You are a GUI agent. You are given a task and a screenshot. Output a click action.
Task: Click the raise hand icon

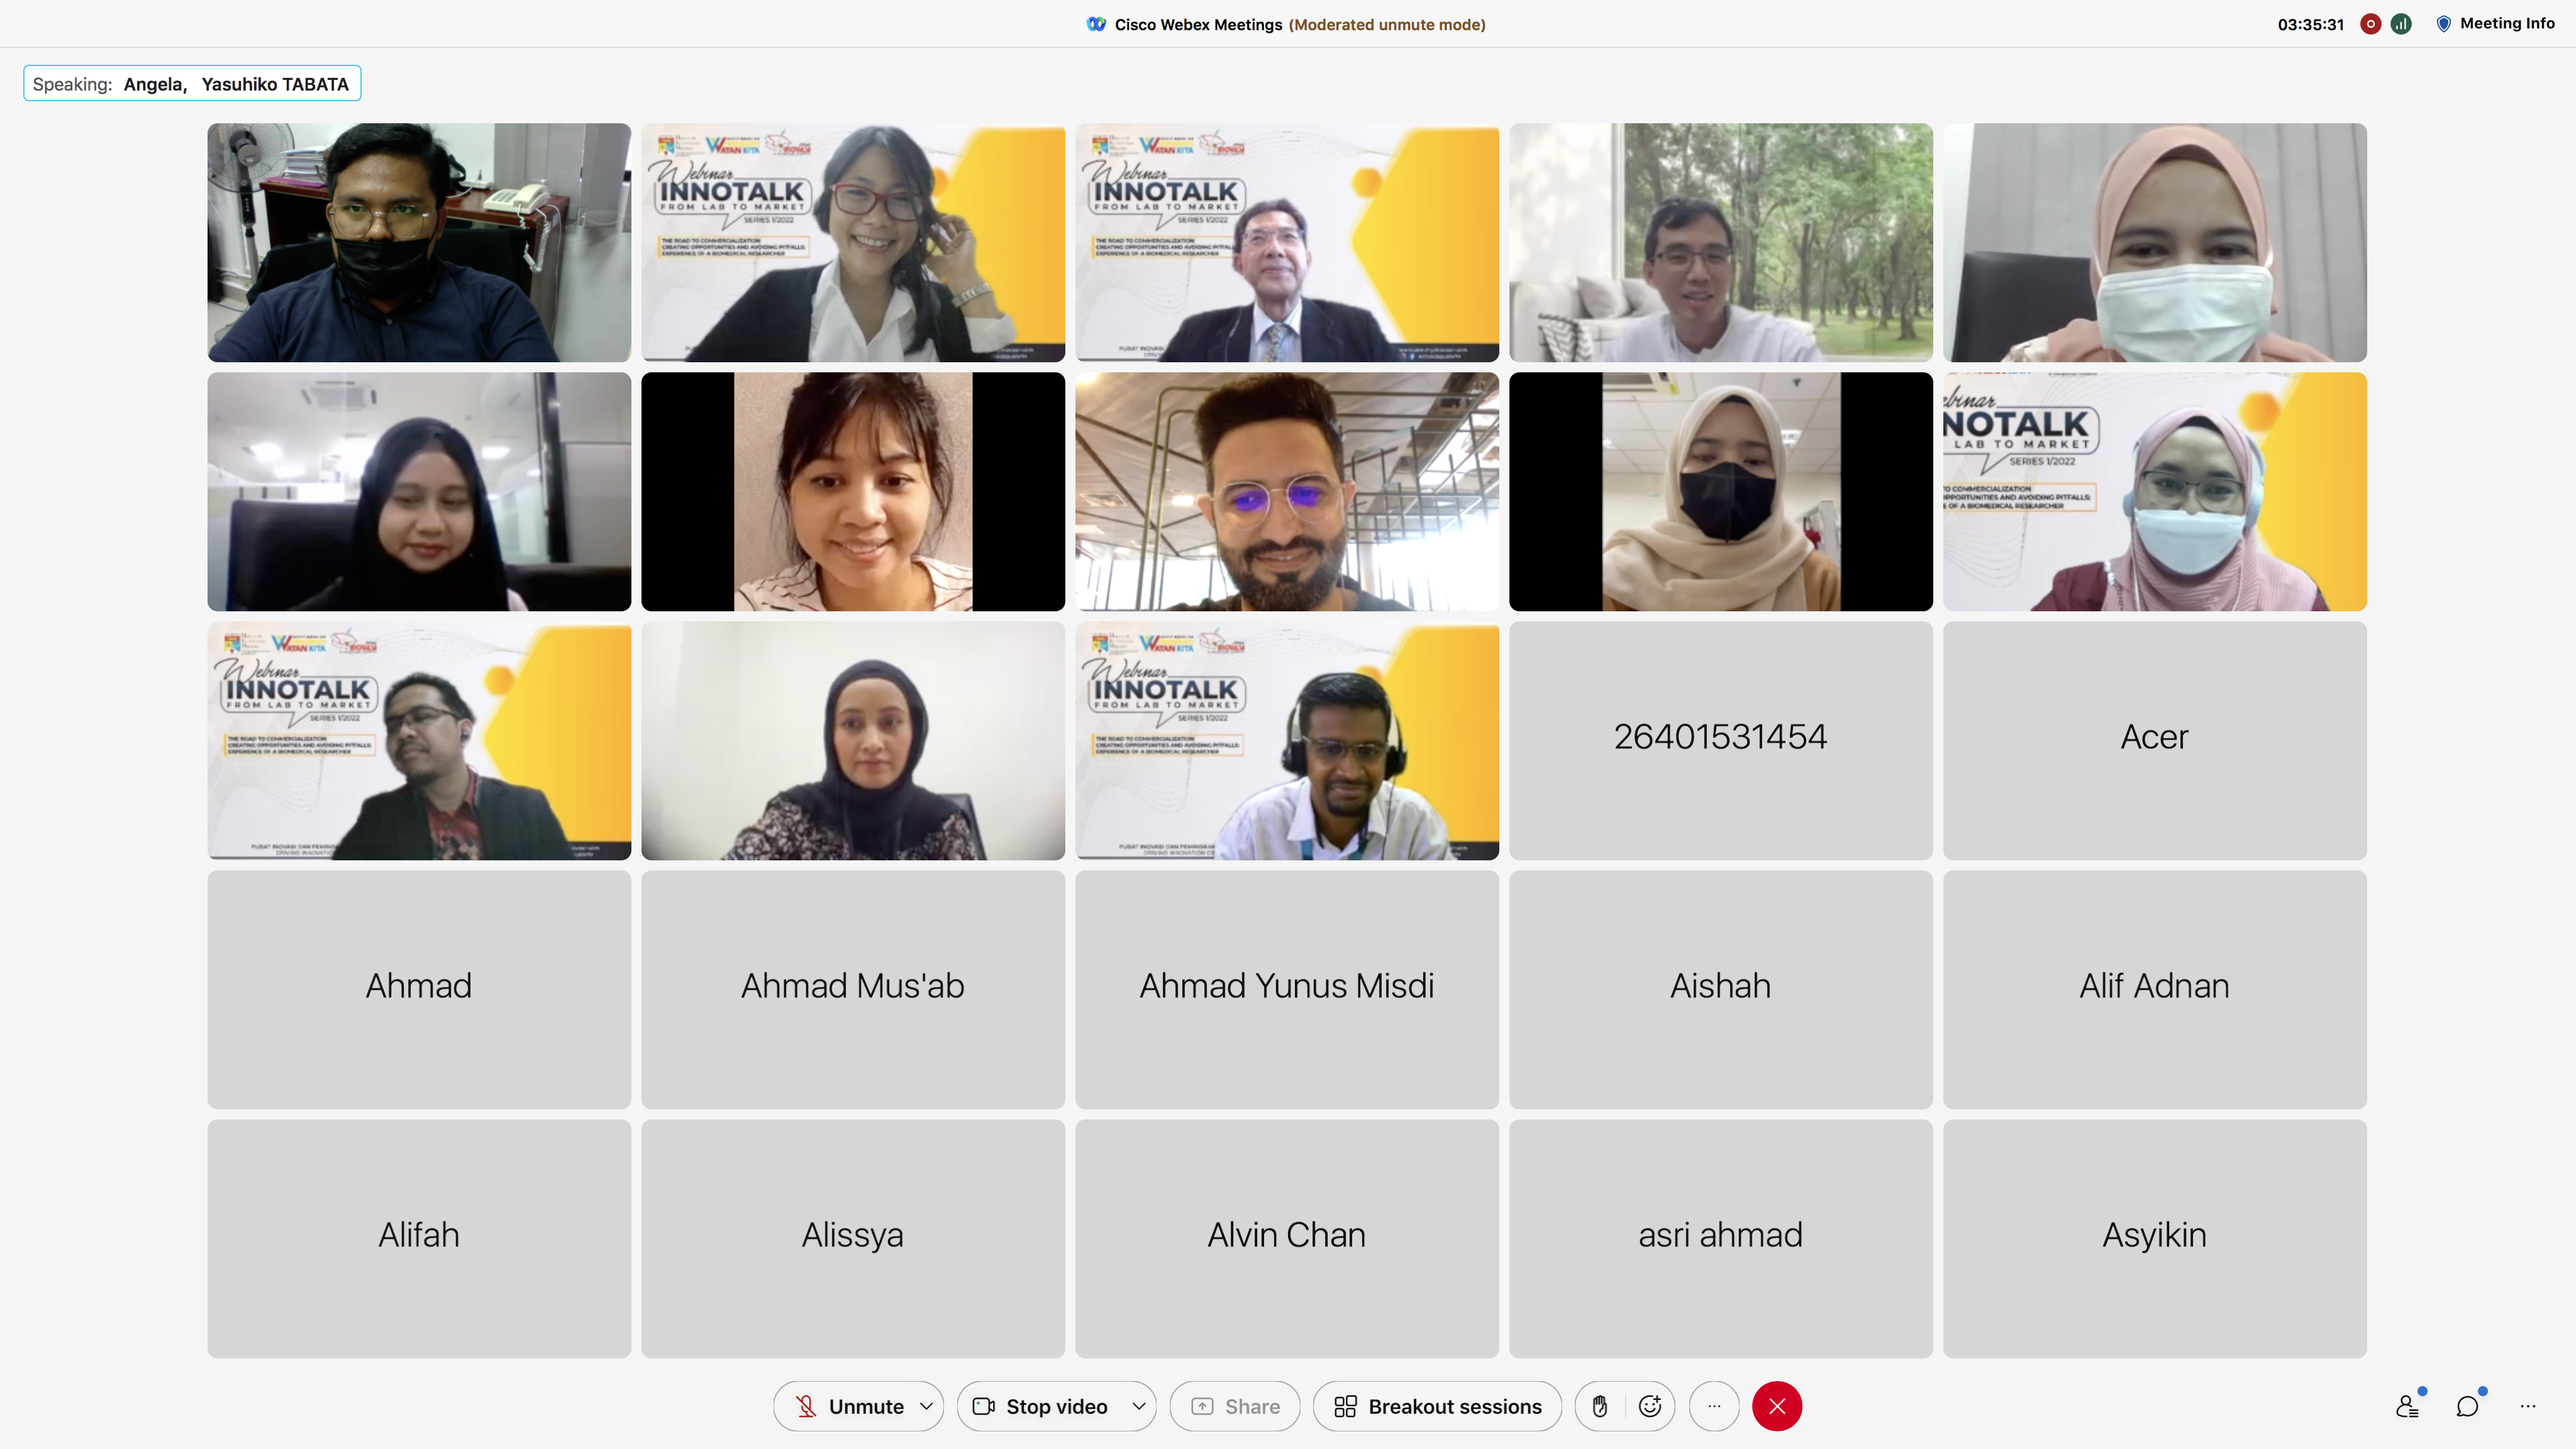click(x=1600, y=1406)
